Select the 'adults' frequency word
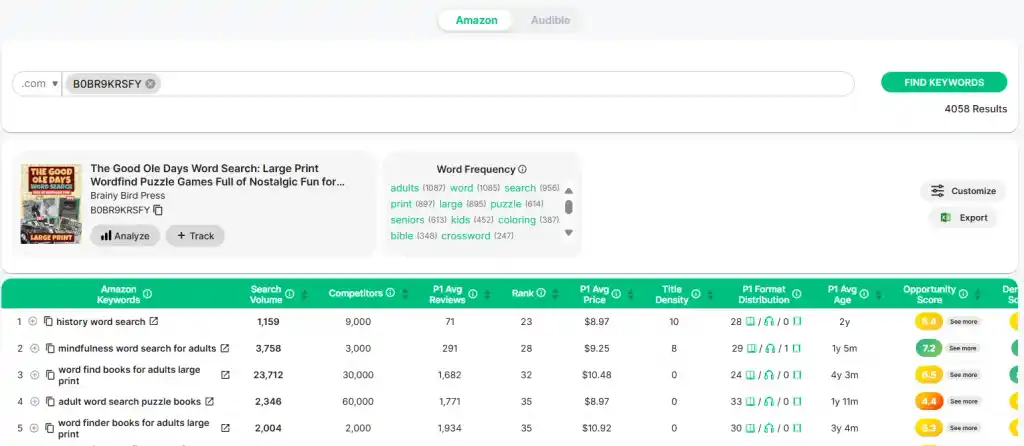This screenshot has height=446, width=1024. [404, 188]
